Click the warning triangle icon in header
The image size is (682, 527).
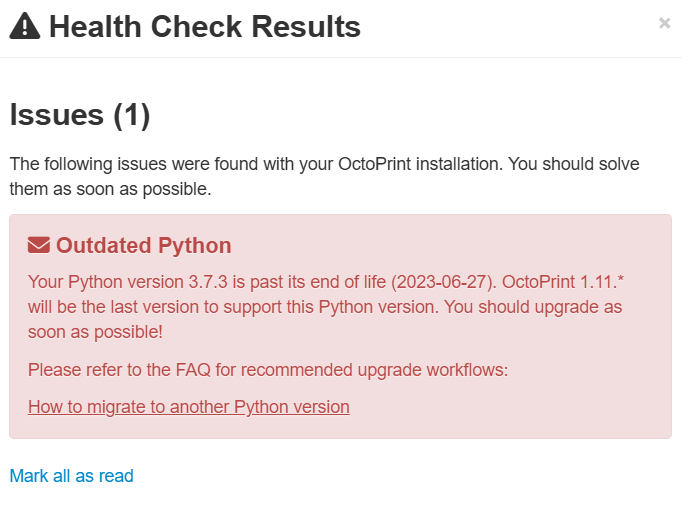(x=25, y=26)
